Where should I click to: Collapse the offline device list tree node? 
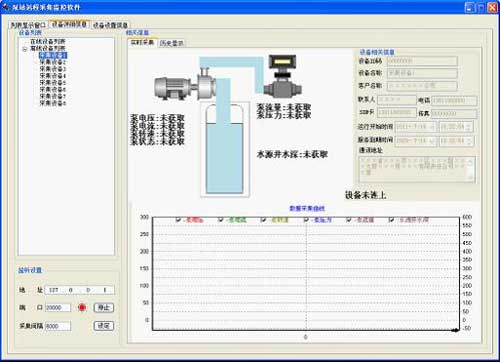25,49
